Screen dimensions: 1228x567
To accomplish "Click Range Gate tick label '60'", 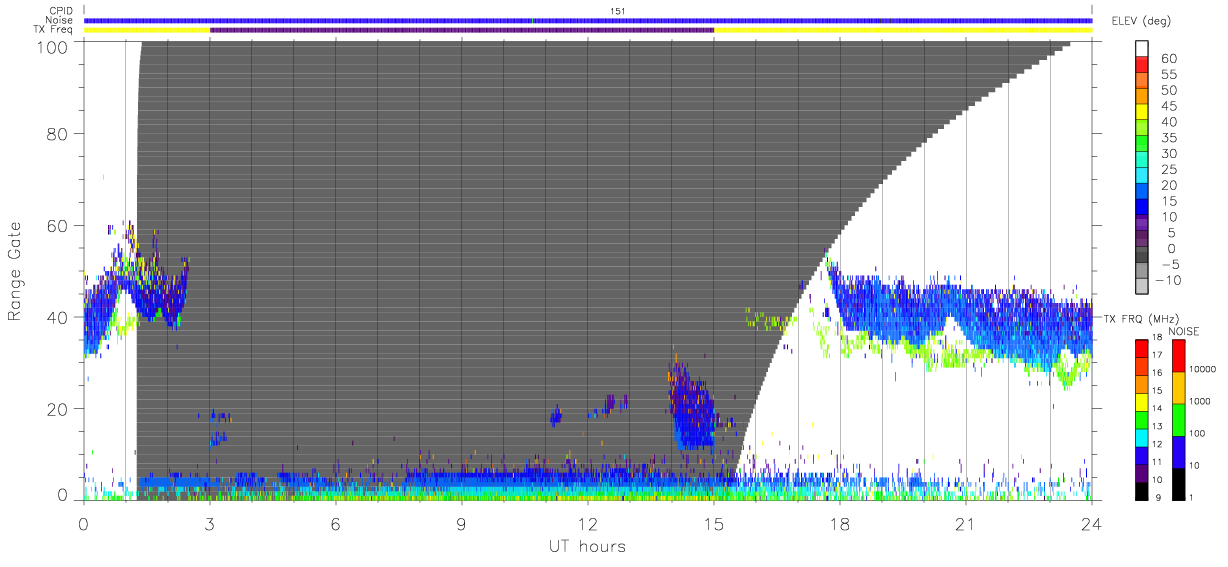I will [x=57, y=225].
